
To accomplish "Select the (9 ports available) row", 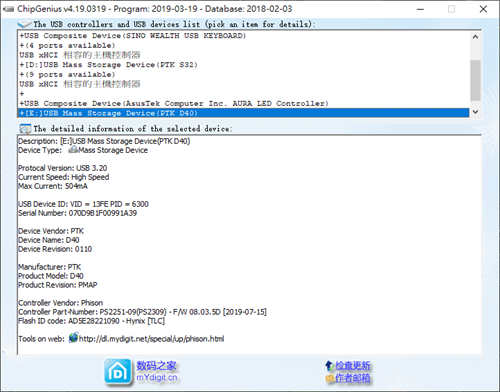I will coord(243,74).
